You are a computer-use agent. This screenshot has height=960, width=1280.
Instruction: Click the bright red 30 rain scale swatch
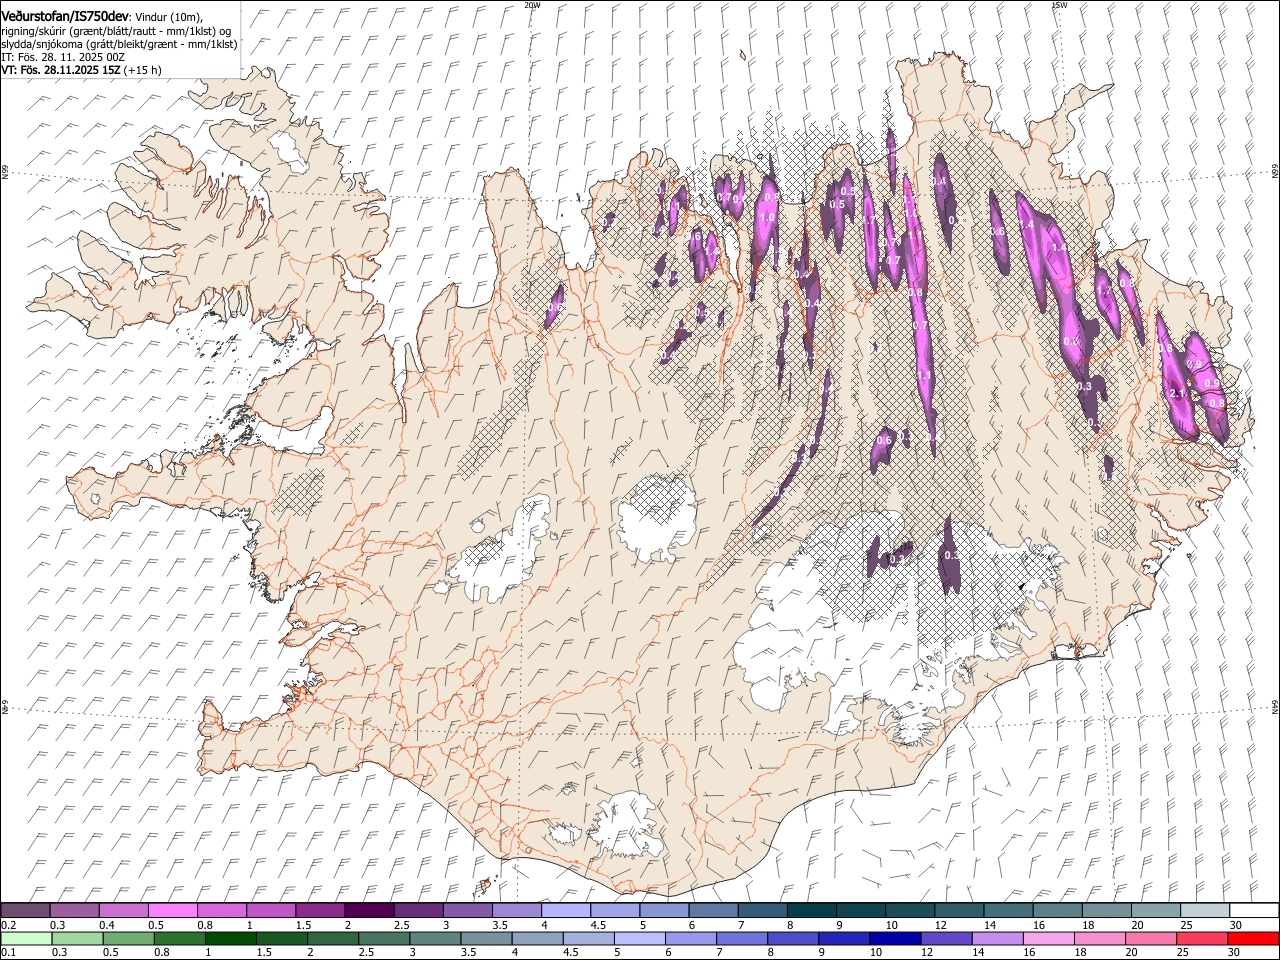pyautogui.click(x=1254, y=938)
